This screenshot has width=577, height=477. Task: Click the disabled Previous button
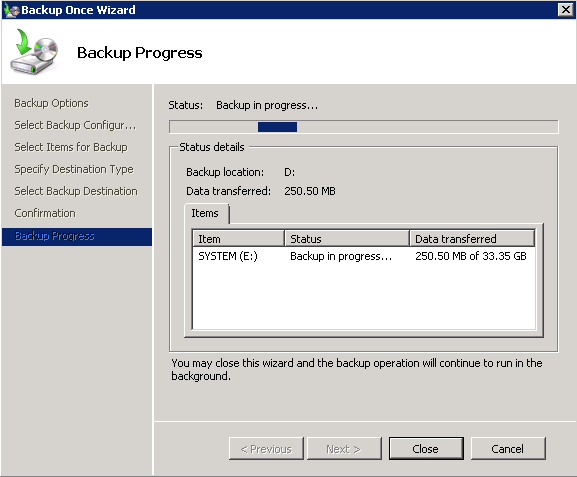pyautogui.click(x=266, y=449)
